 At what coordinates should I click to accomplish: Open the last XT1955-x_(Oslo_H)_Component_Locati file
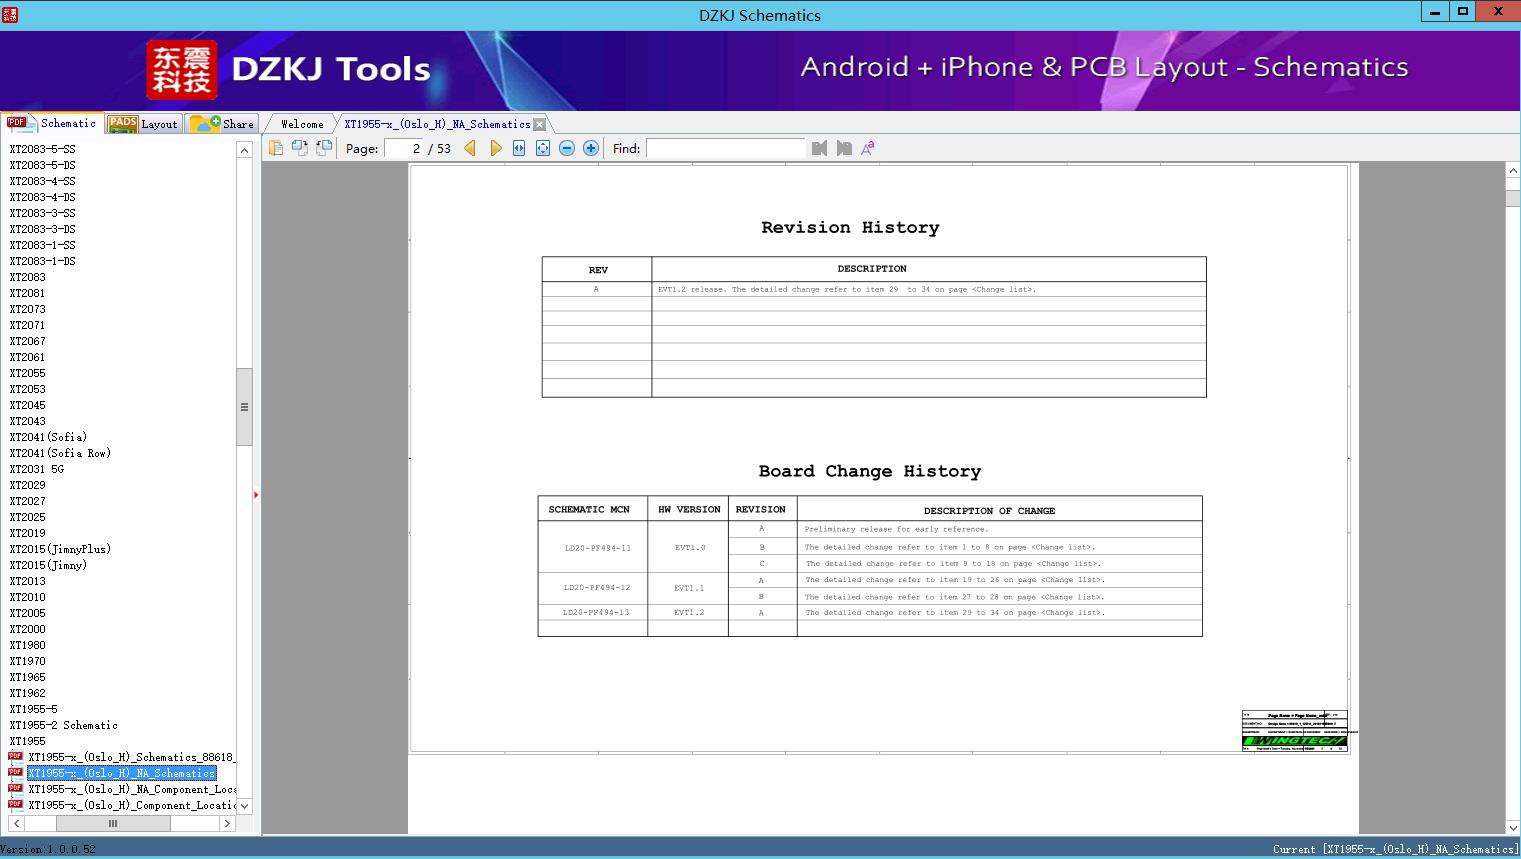(132, 805)
